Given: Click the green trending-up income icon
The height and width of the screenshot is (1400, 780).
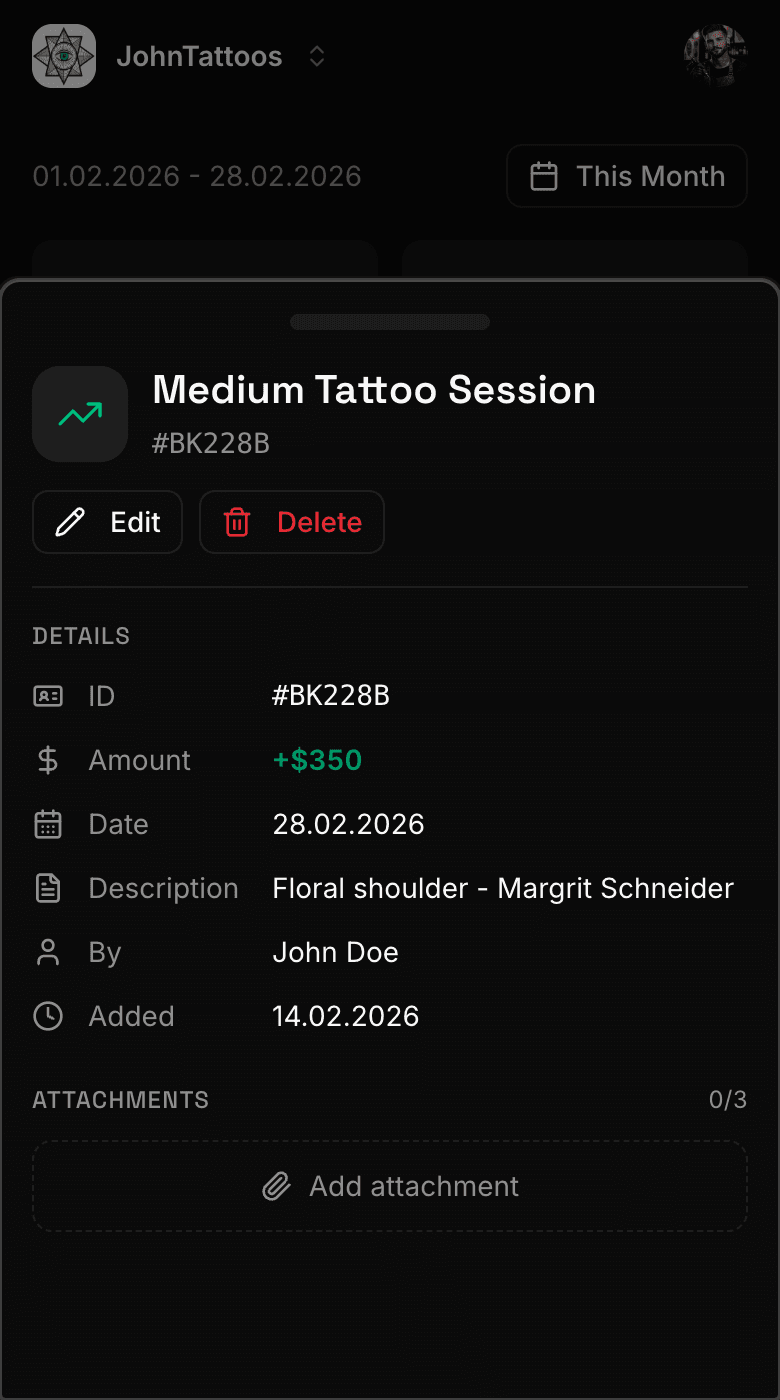Looking at the screenshot, I should tap(80, 414).
